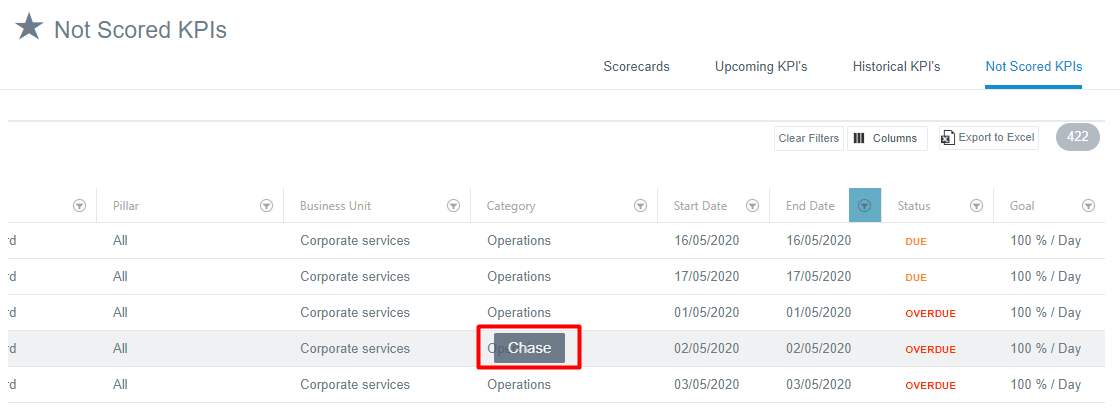This screenshot has width=1120, height=408.
Task: Open the Columns chooser
Action: (886, 138)
